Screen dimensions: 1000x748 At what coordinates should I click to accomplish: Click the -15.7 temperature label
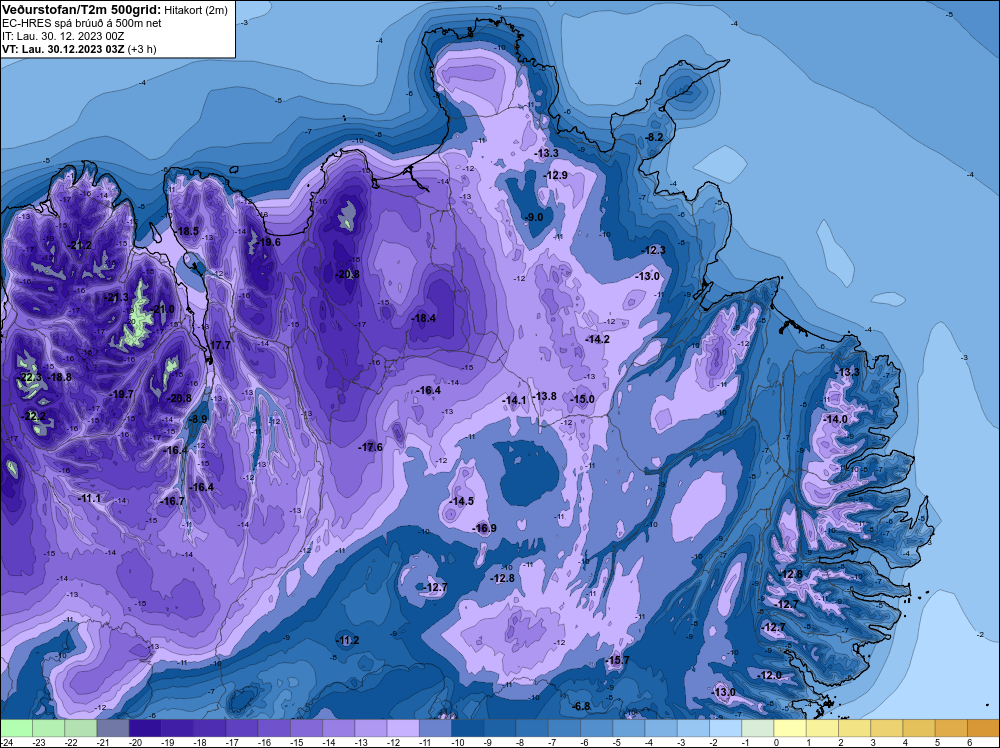[618, 660]
